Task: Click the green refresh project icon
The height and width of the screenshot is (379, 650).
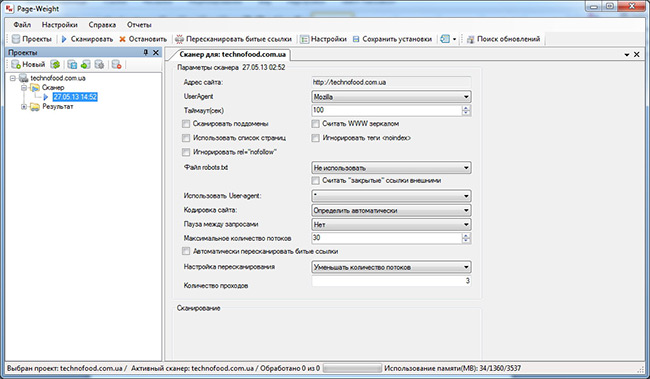Action: [55, 64]
